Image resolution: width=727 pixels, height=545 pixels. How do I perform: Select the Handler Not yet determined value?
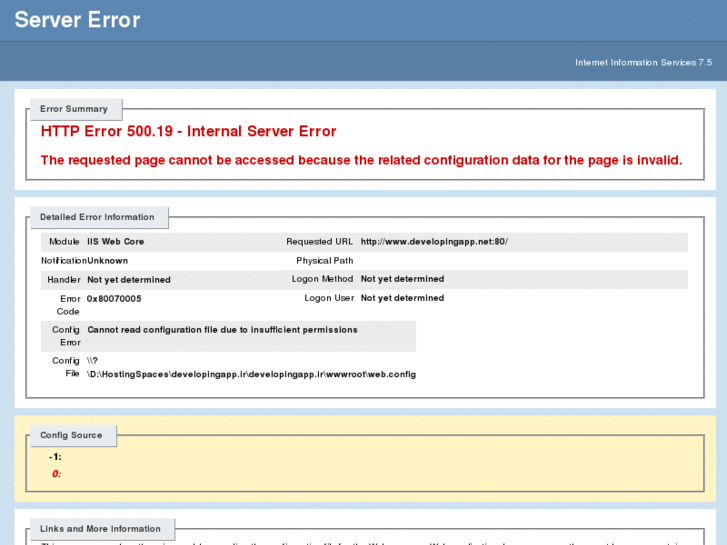[x=129, y=280]
